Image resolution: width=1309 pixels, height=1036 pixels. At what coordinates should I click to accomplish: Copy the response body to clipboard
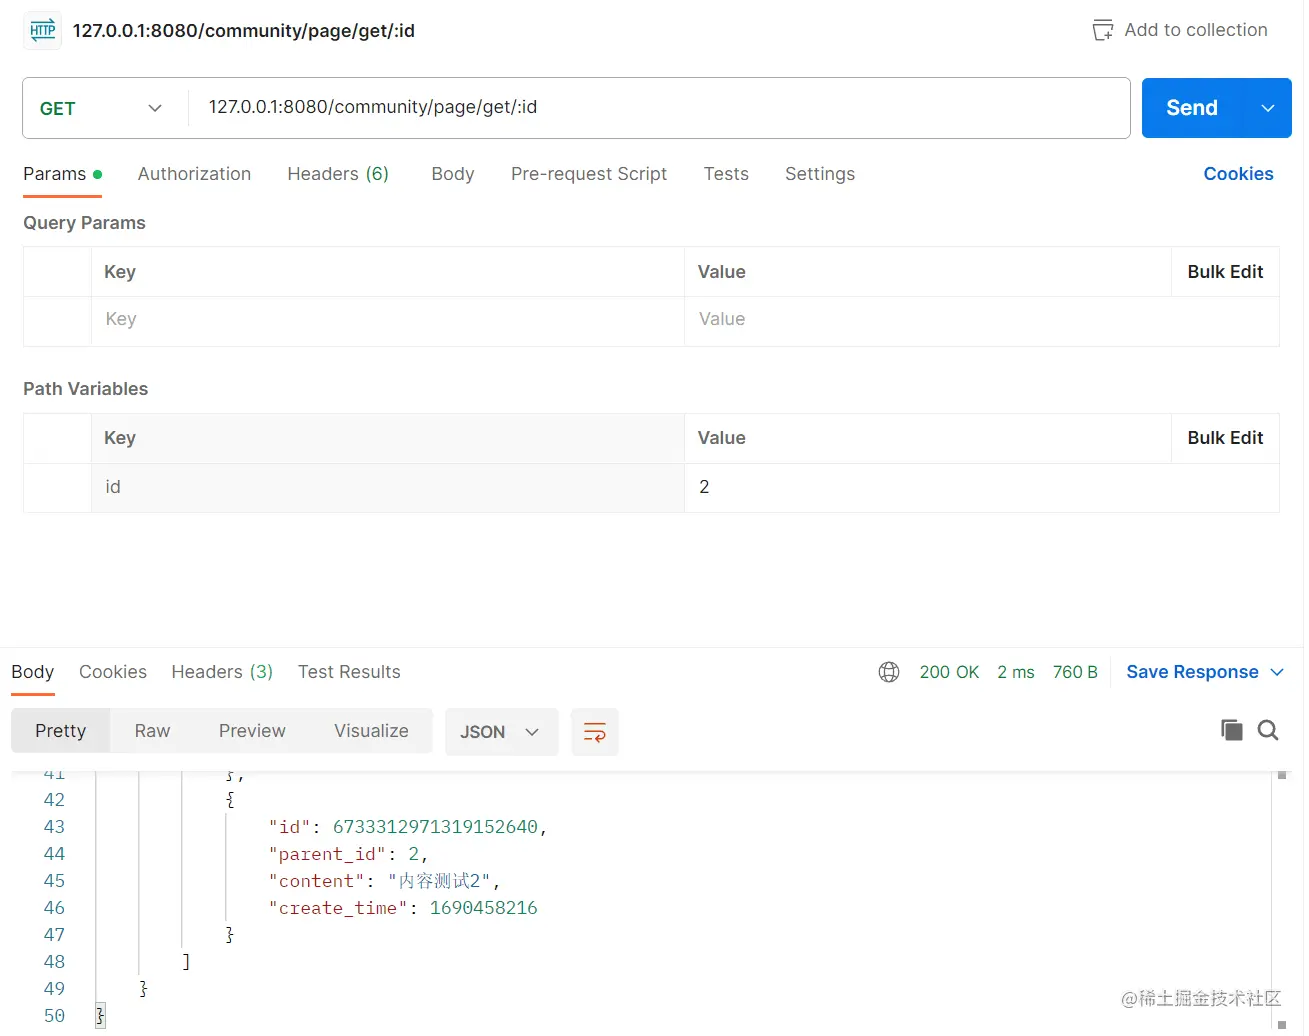(x=1231, y=730)
